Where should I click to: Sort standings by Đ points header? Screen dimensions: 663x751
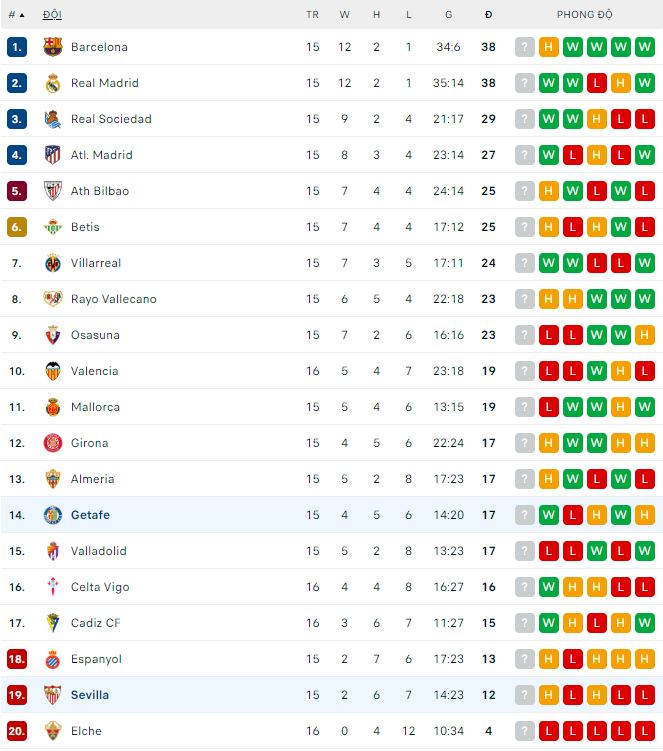point(488,15)
